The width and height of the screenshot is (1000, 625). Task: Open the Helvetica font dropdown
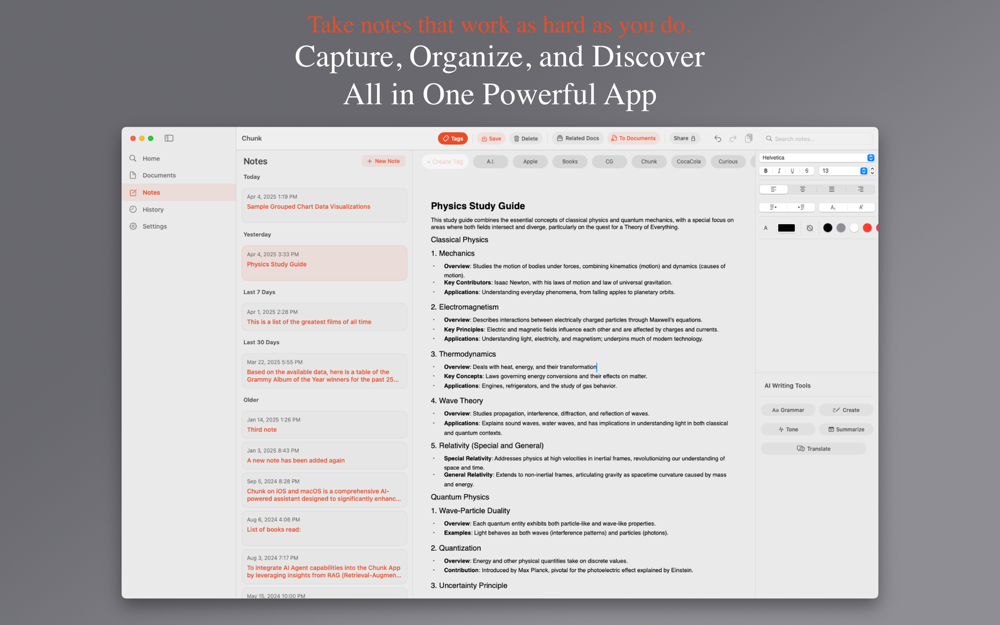pos(817,158)
